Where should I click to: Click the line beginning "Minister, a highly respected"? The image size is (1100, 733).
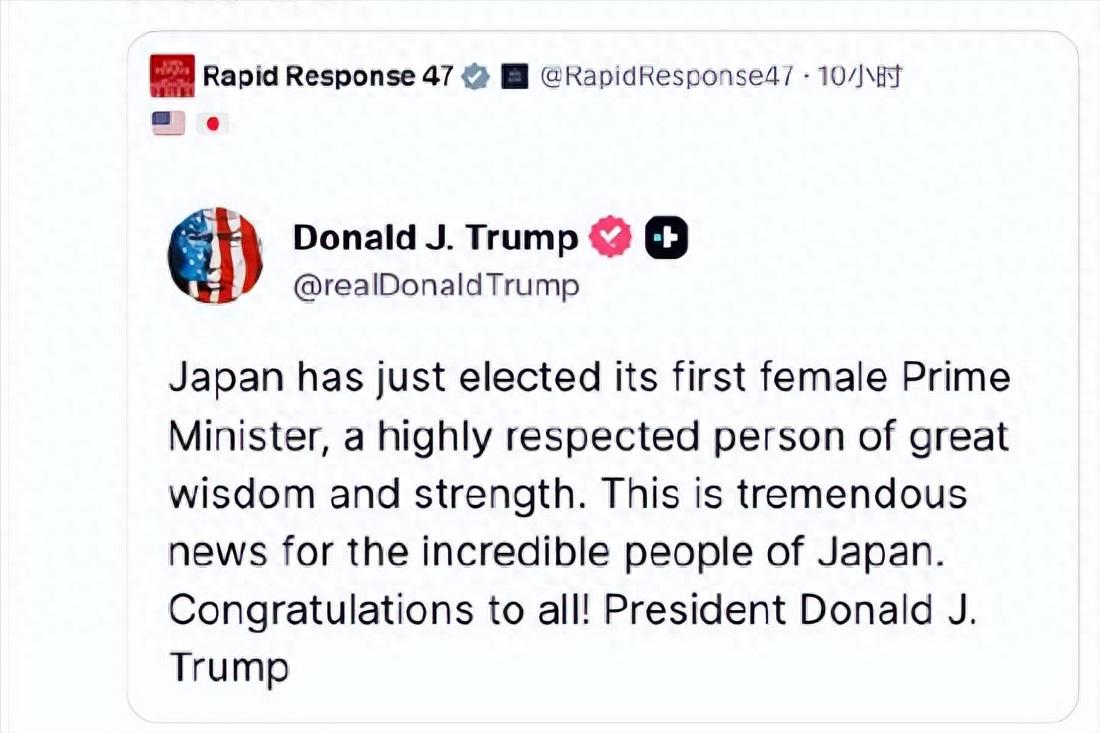coord(588,437)
